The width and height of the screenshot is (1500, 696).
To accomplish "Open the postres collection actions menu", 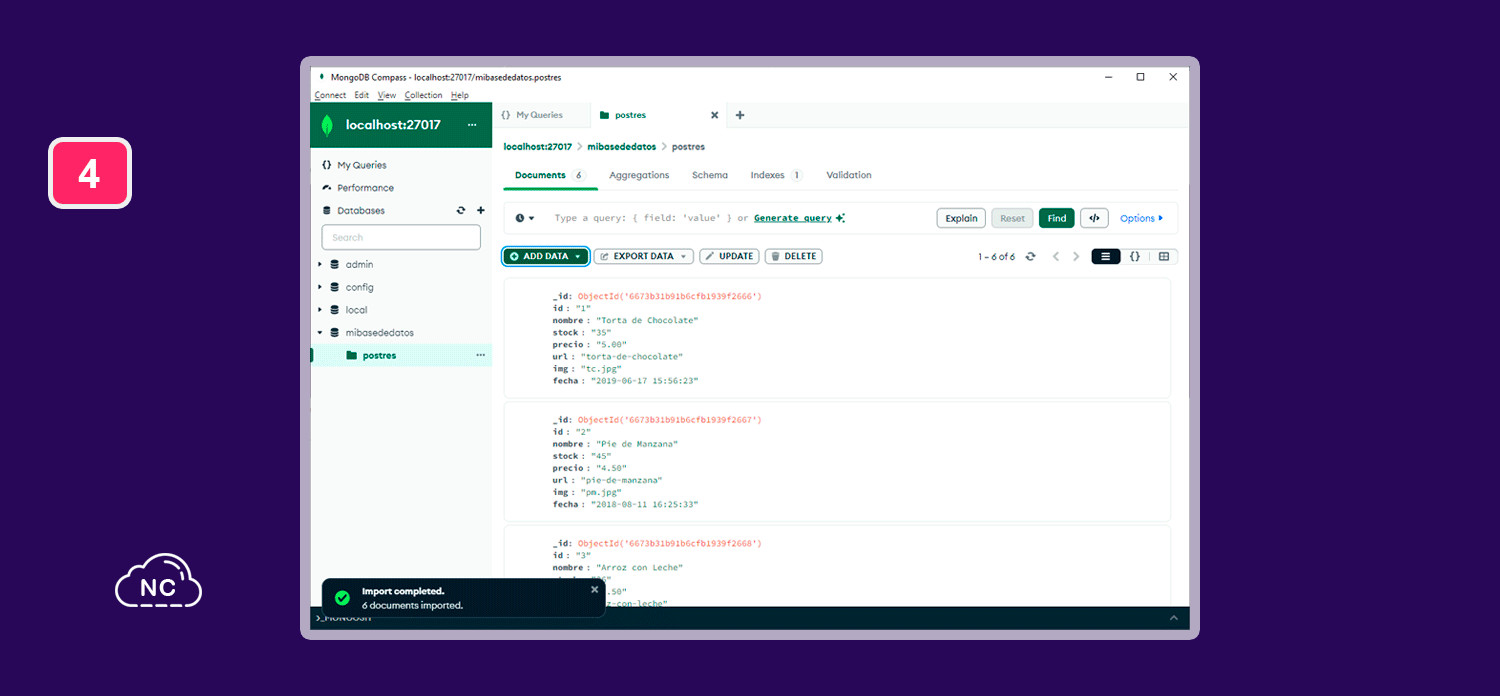I will (480, 356).
